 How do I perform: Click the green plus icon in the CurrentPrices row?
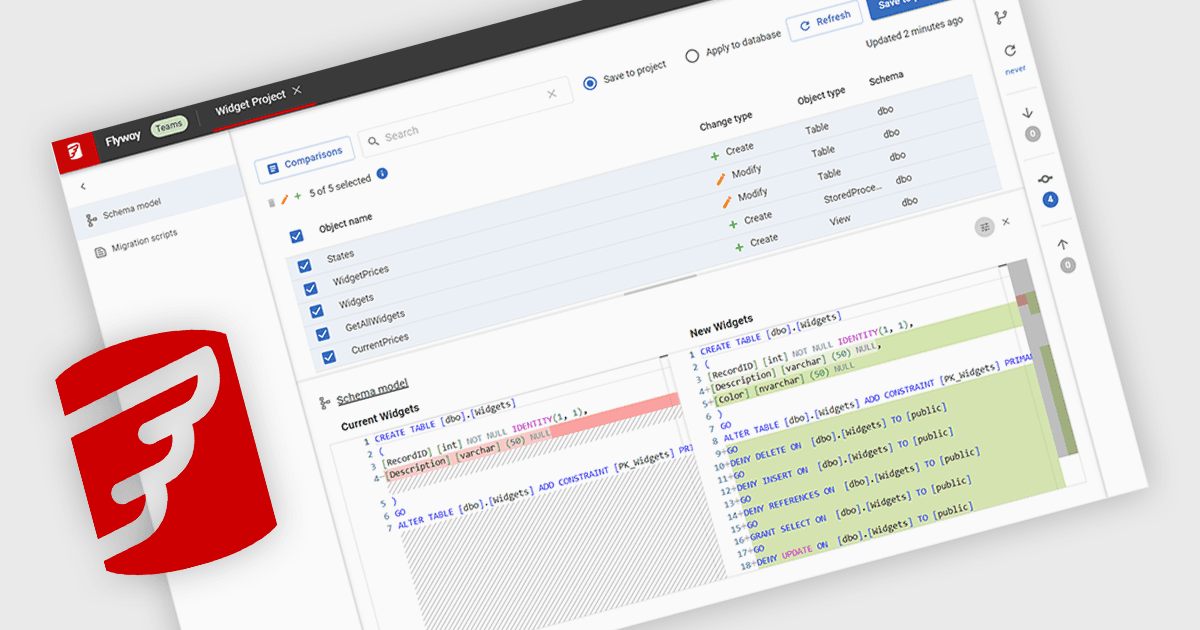[x=740, y=246]
